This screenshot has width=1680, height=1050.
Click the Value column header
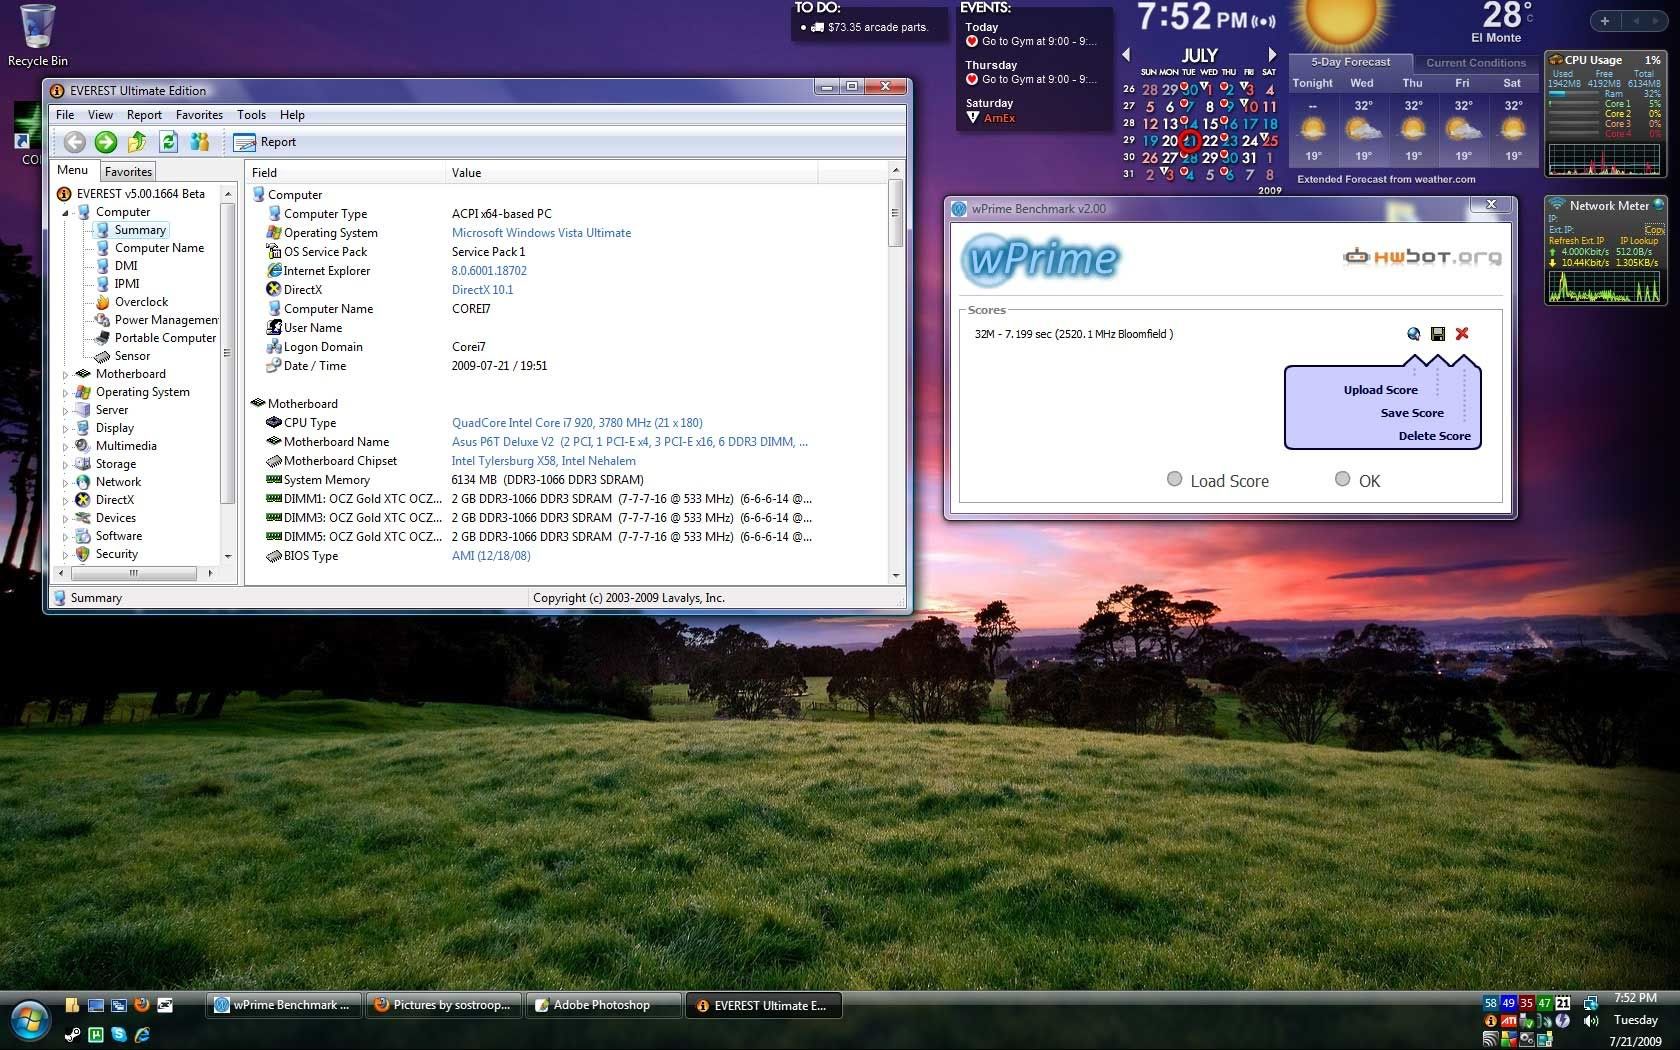[x=631, y=173]
